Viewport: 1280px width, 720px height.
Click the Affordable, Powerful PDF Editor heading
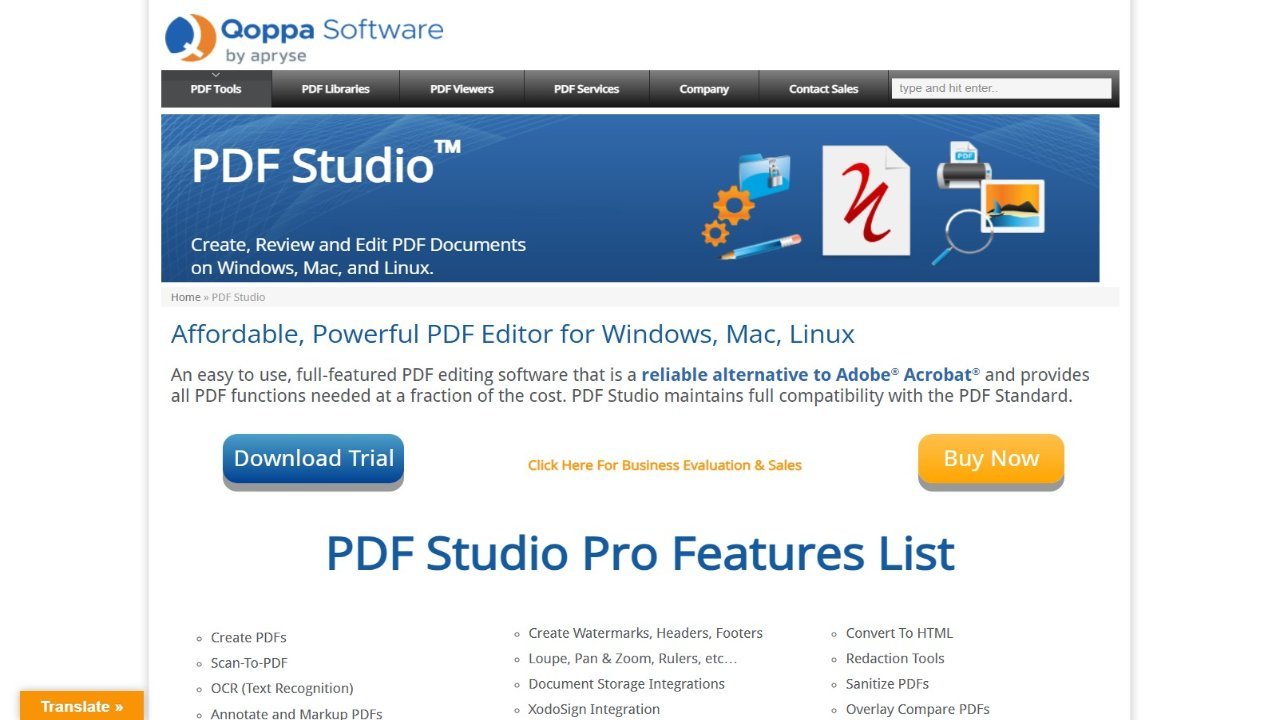513,334
